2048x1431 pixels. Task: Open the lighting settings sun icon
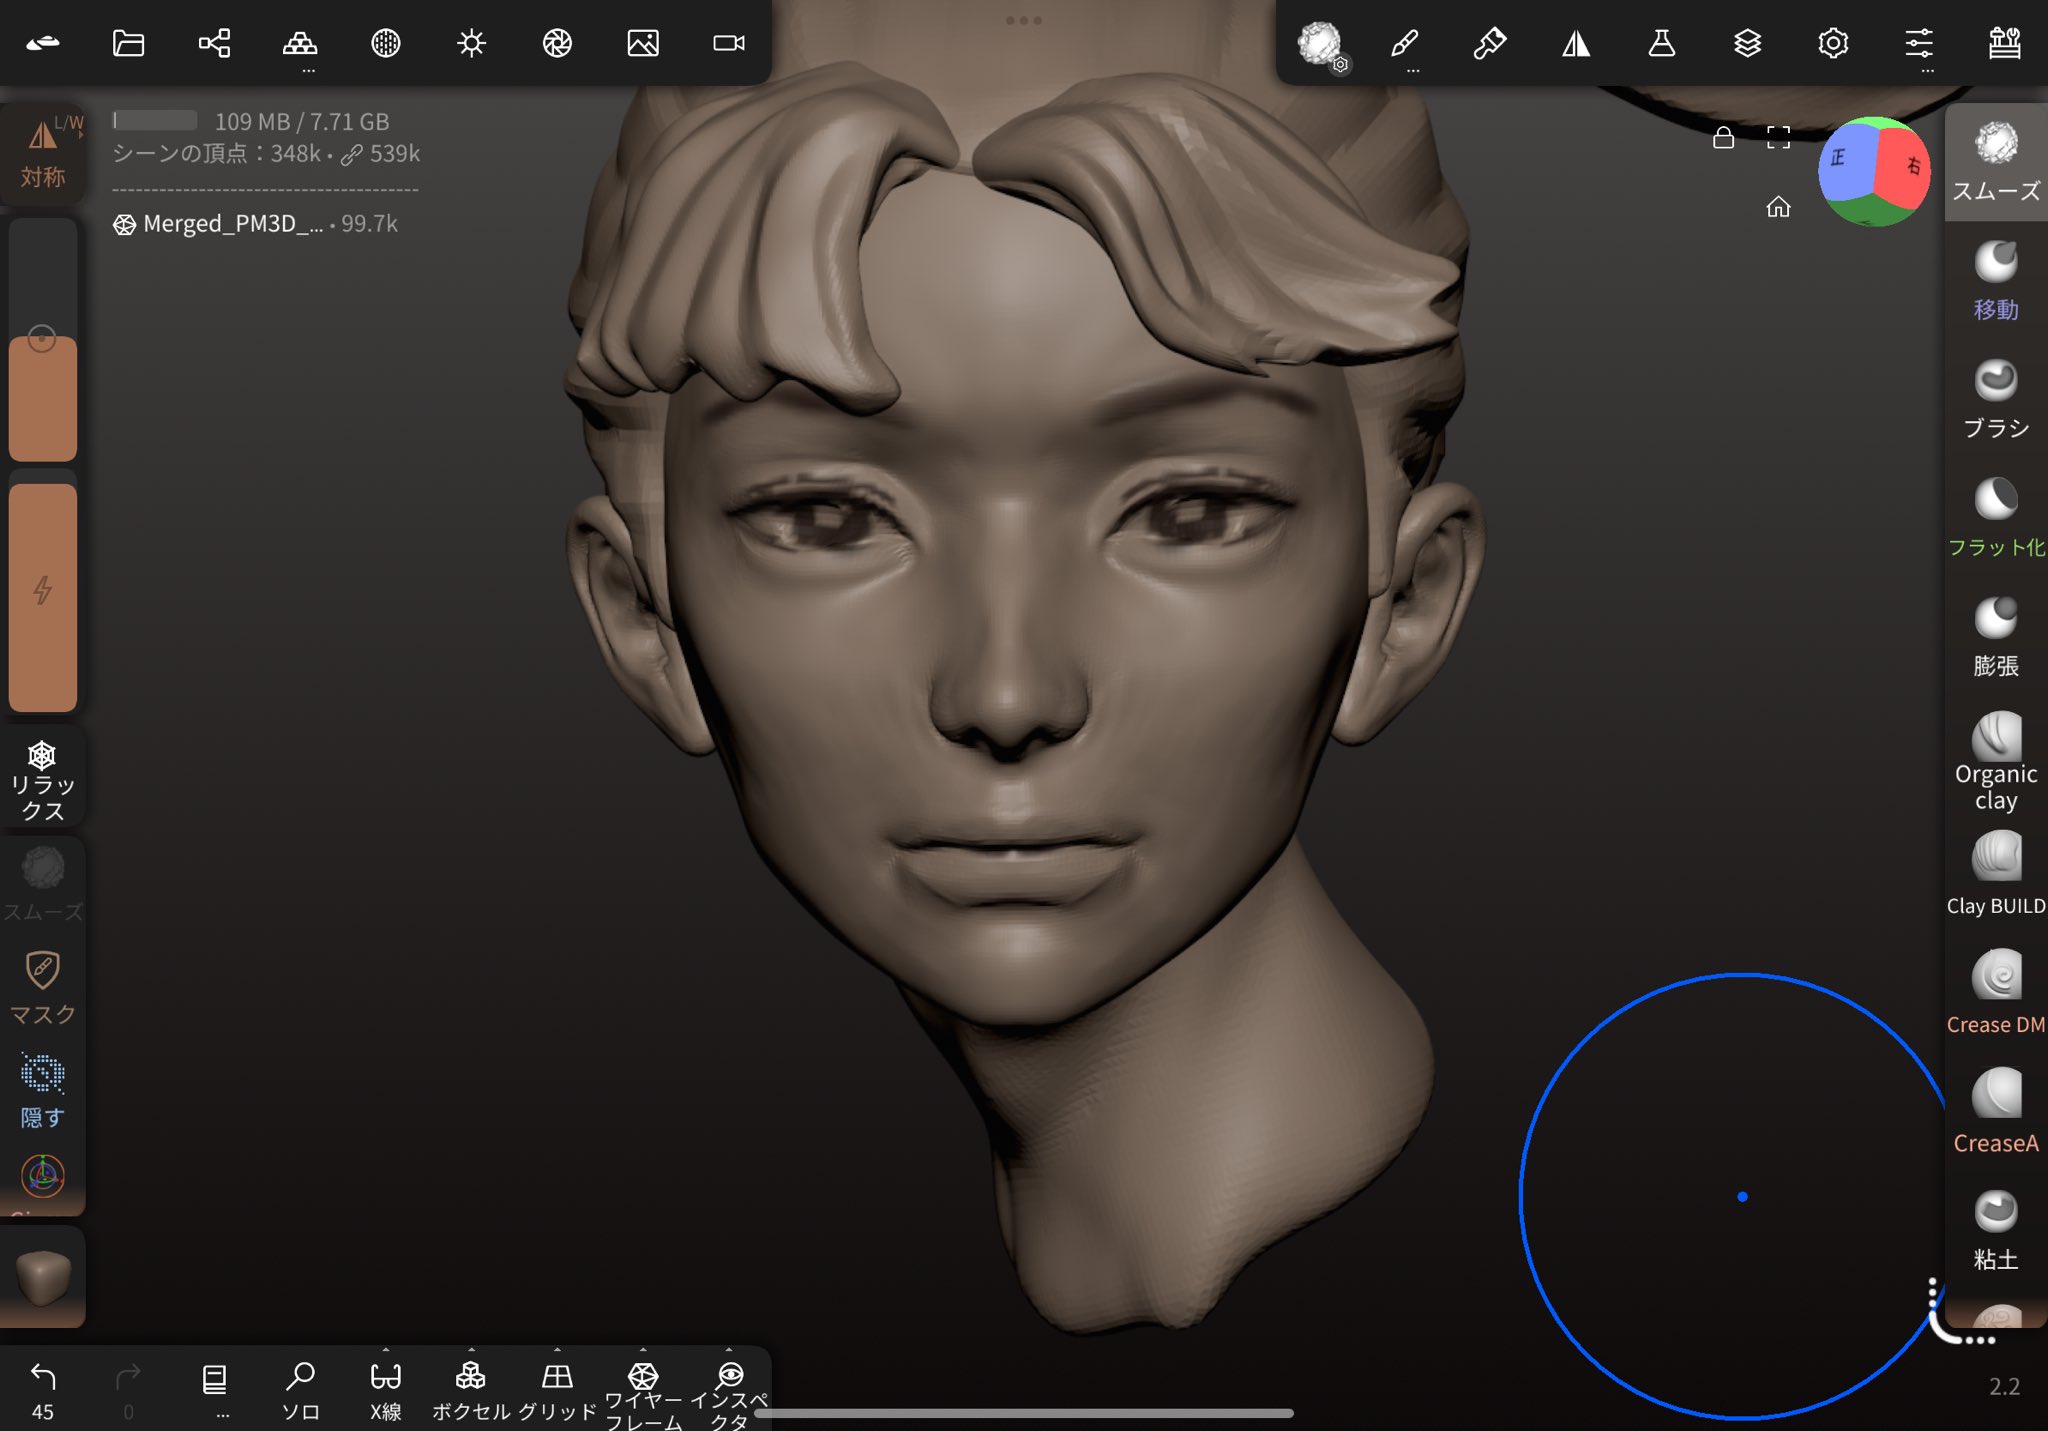(x=471, y=43)
